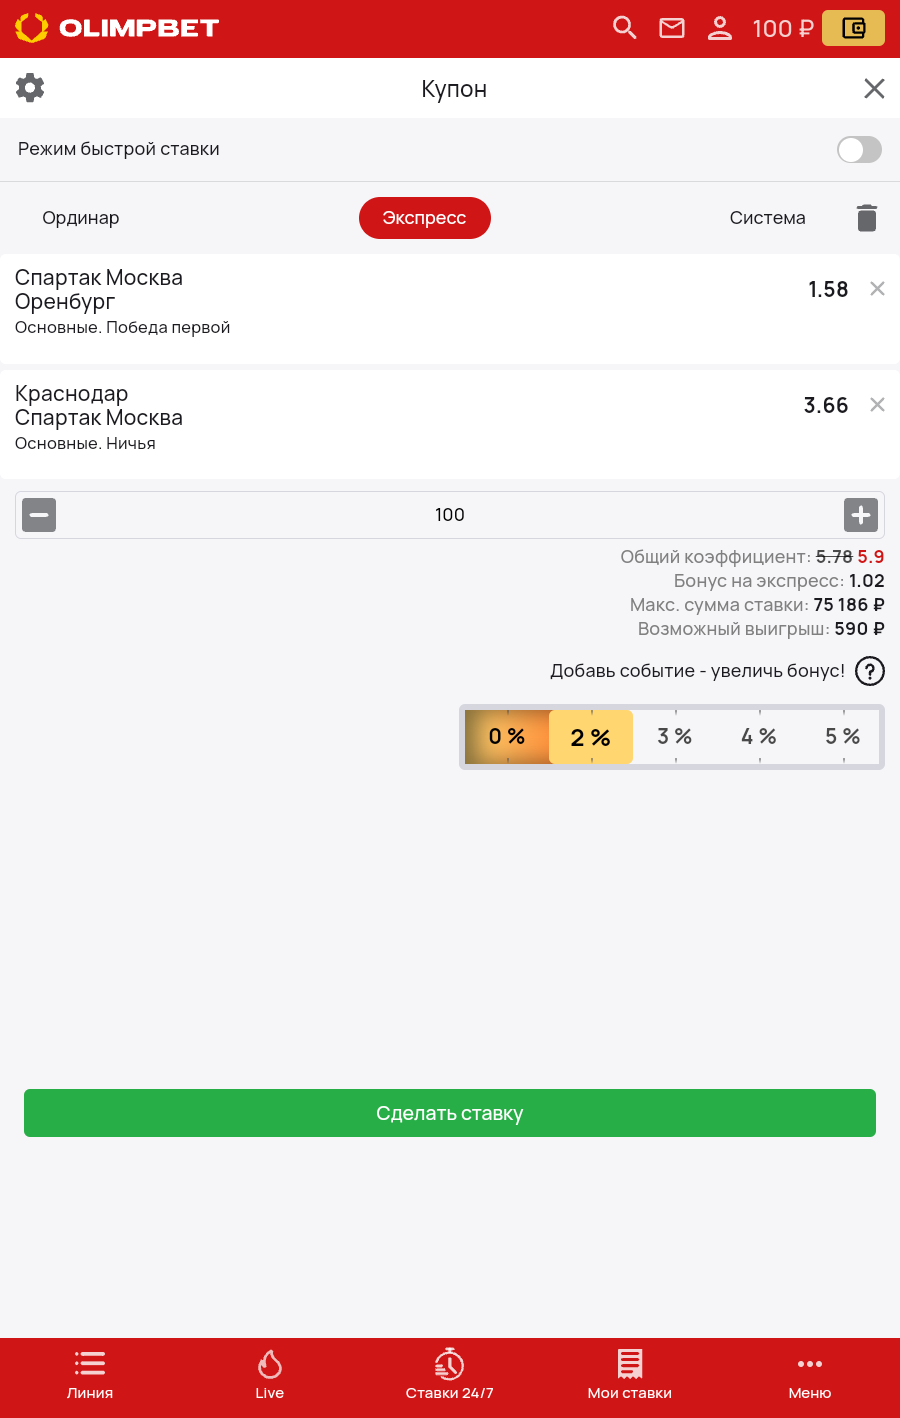
Task: Toggle quick bet mode switch
Action: click(859, 150)
